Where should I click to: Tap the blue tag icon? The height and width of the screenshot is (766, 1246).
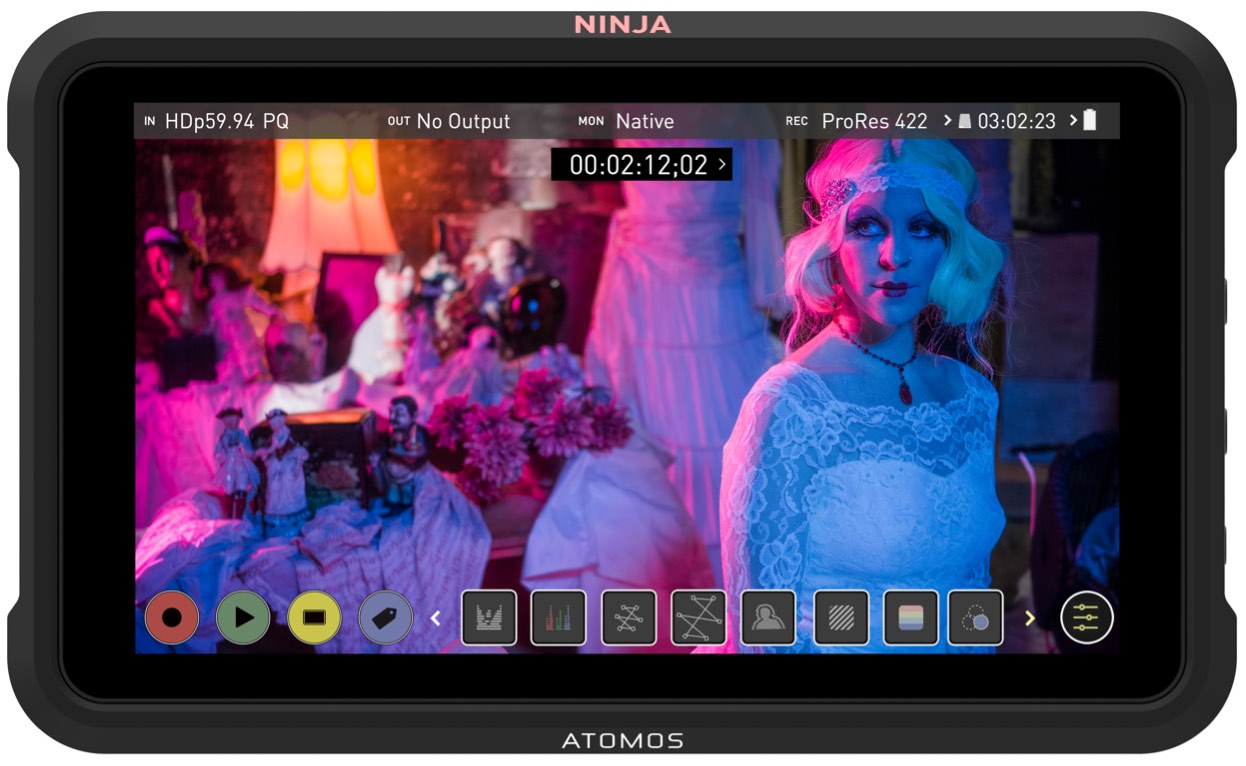pyautogui.click(x=386, y=618)
